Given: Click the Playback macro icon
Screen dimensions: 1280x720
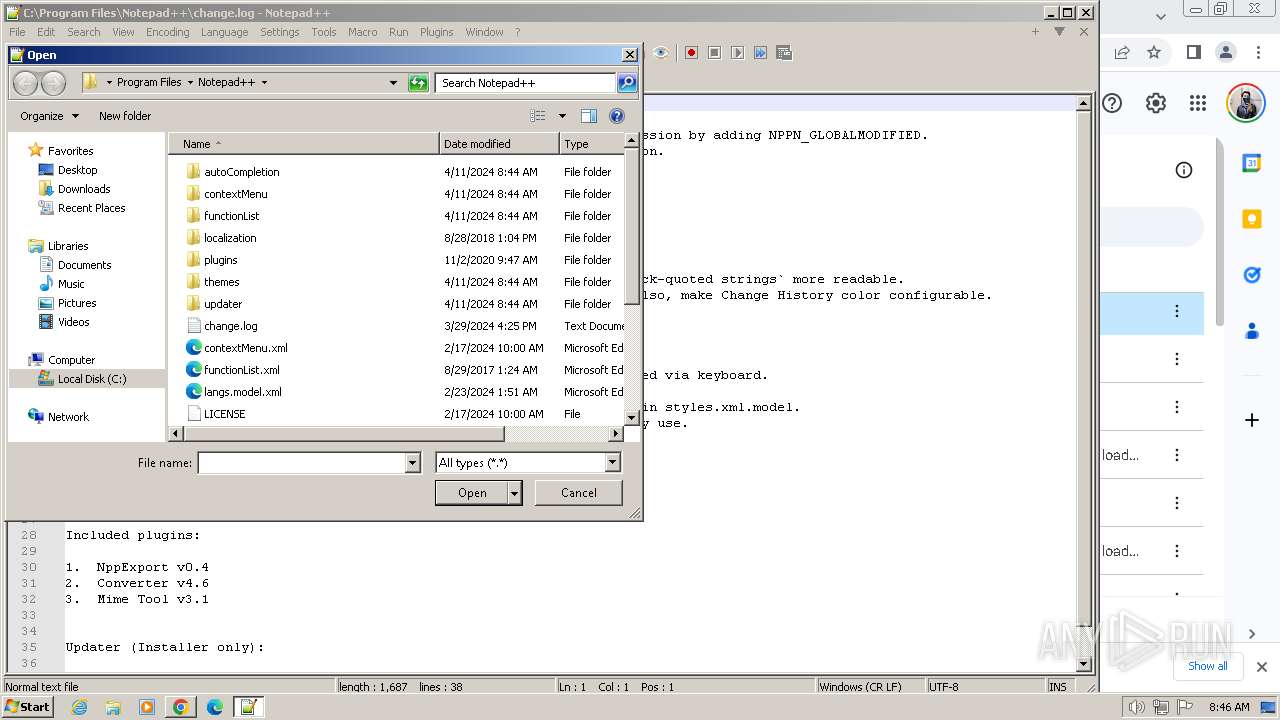Looking at the screenshot, I should coord(737,52).
